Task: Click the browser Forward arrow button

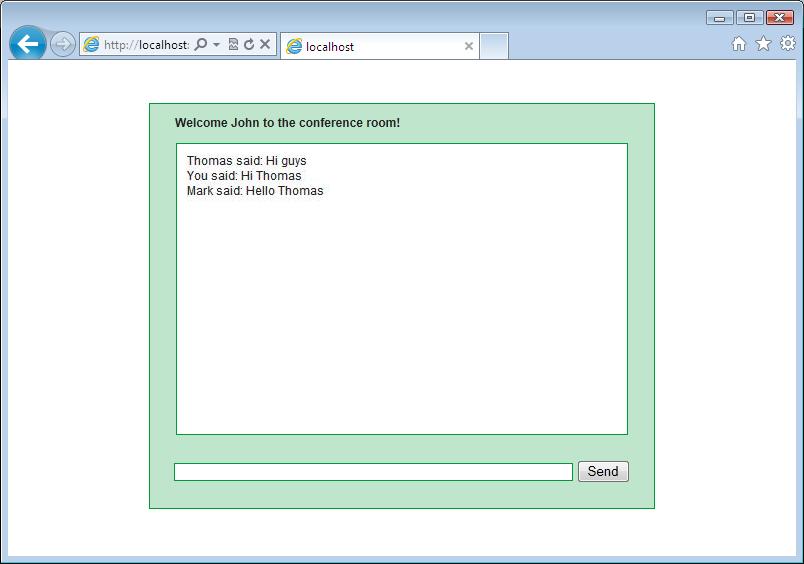Action: point(63,45)
